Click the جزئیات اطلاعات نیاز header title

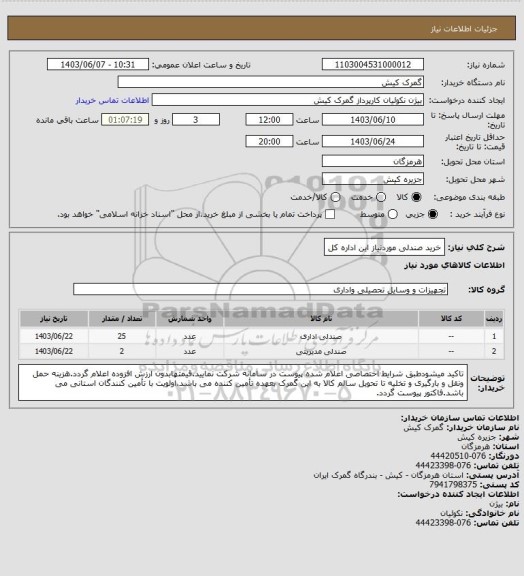click(x=464, y=29)
